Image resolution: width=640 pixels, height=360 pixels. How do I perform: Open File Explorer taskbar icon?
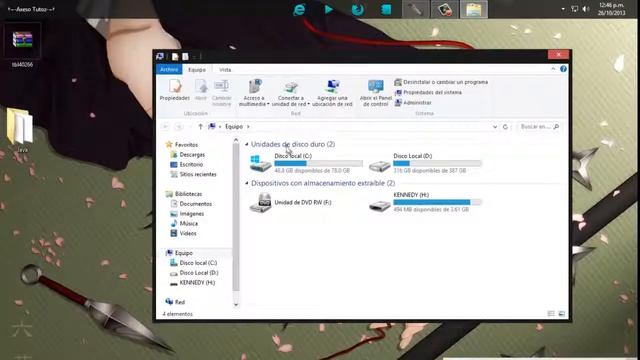(474, 9)
